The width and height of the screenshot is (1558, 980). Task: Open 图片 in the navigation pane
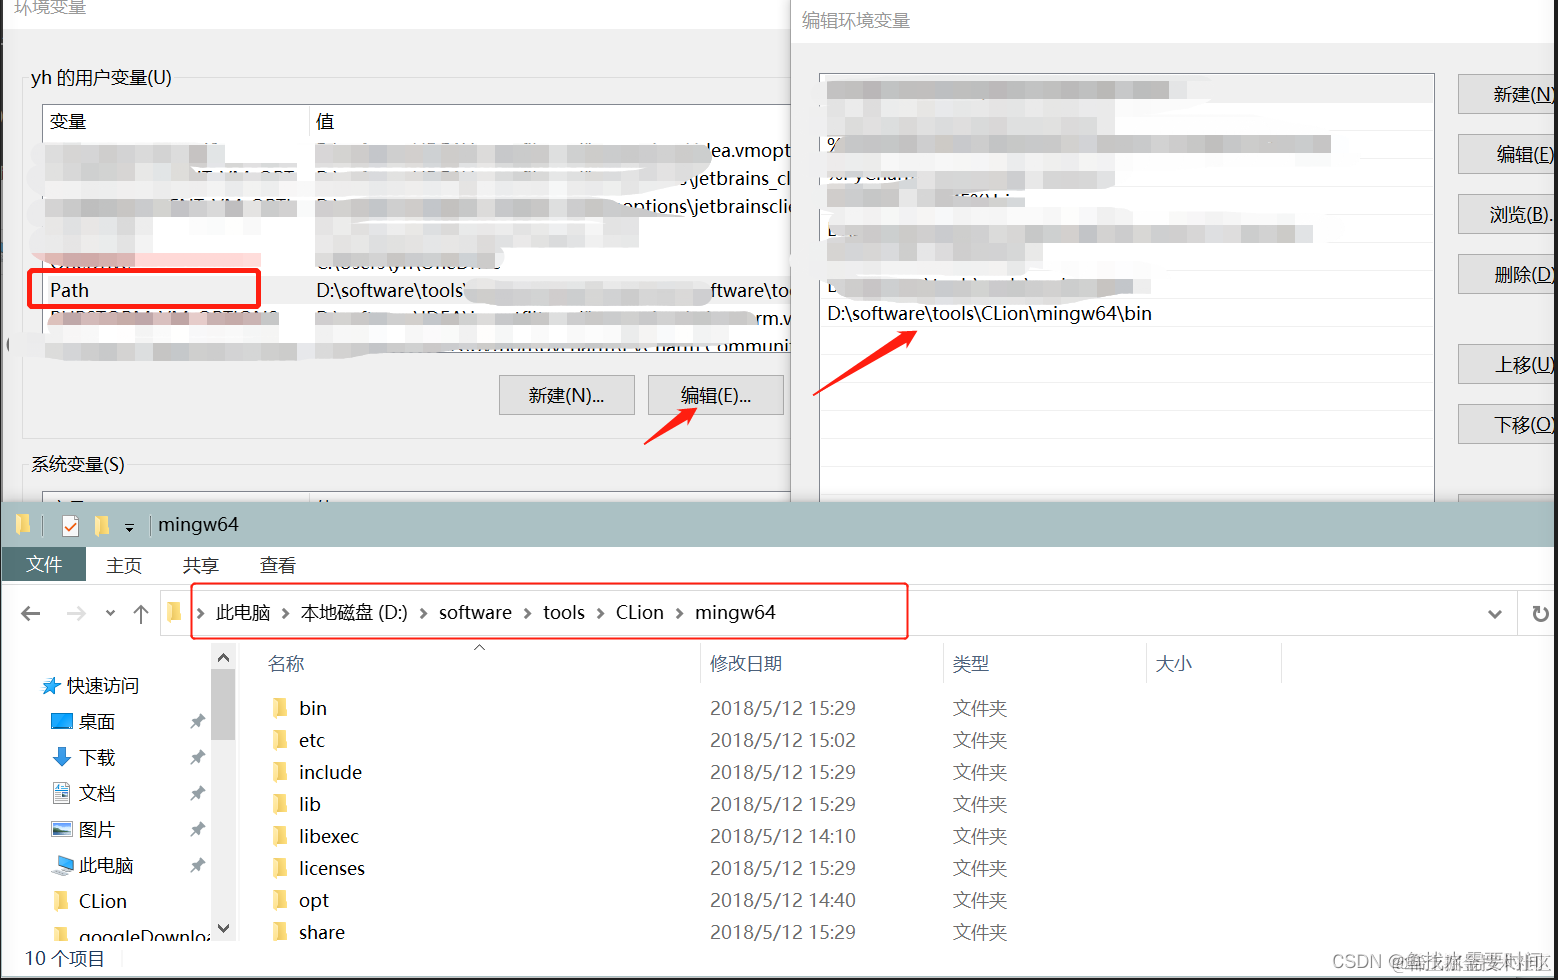coord(97,830)
